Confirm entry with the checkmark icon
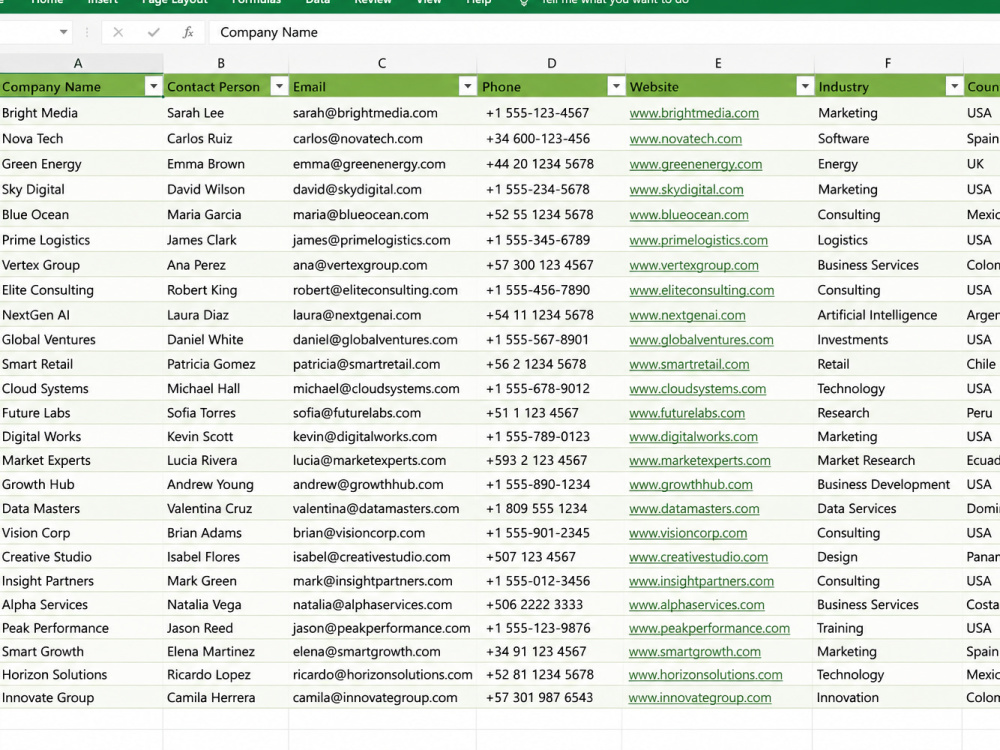The image size is (1000, 750). pos(153,33)
